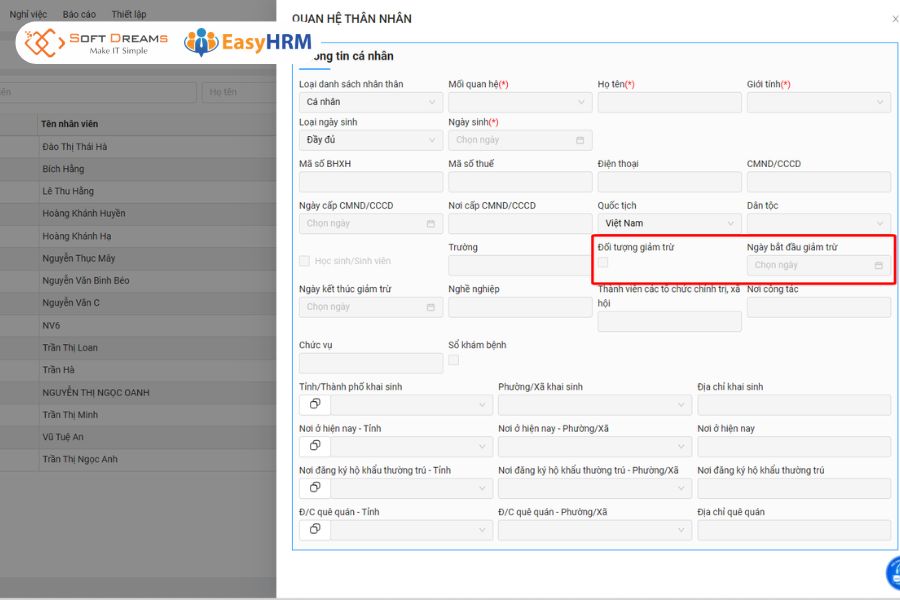This screenshot has width=900, height=600.
Task: Click the Địa chỉ khai sinh input field
Action: click(794, 405)
